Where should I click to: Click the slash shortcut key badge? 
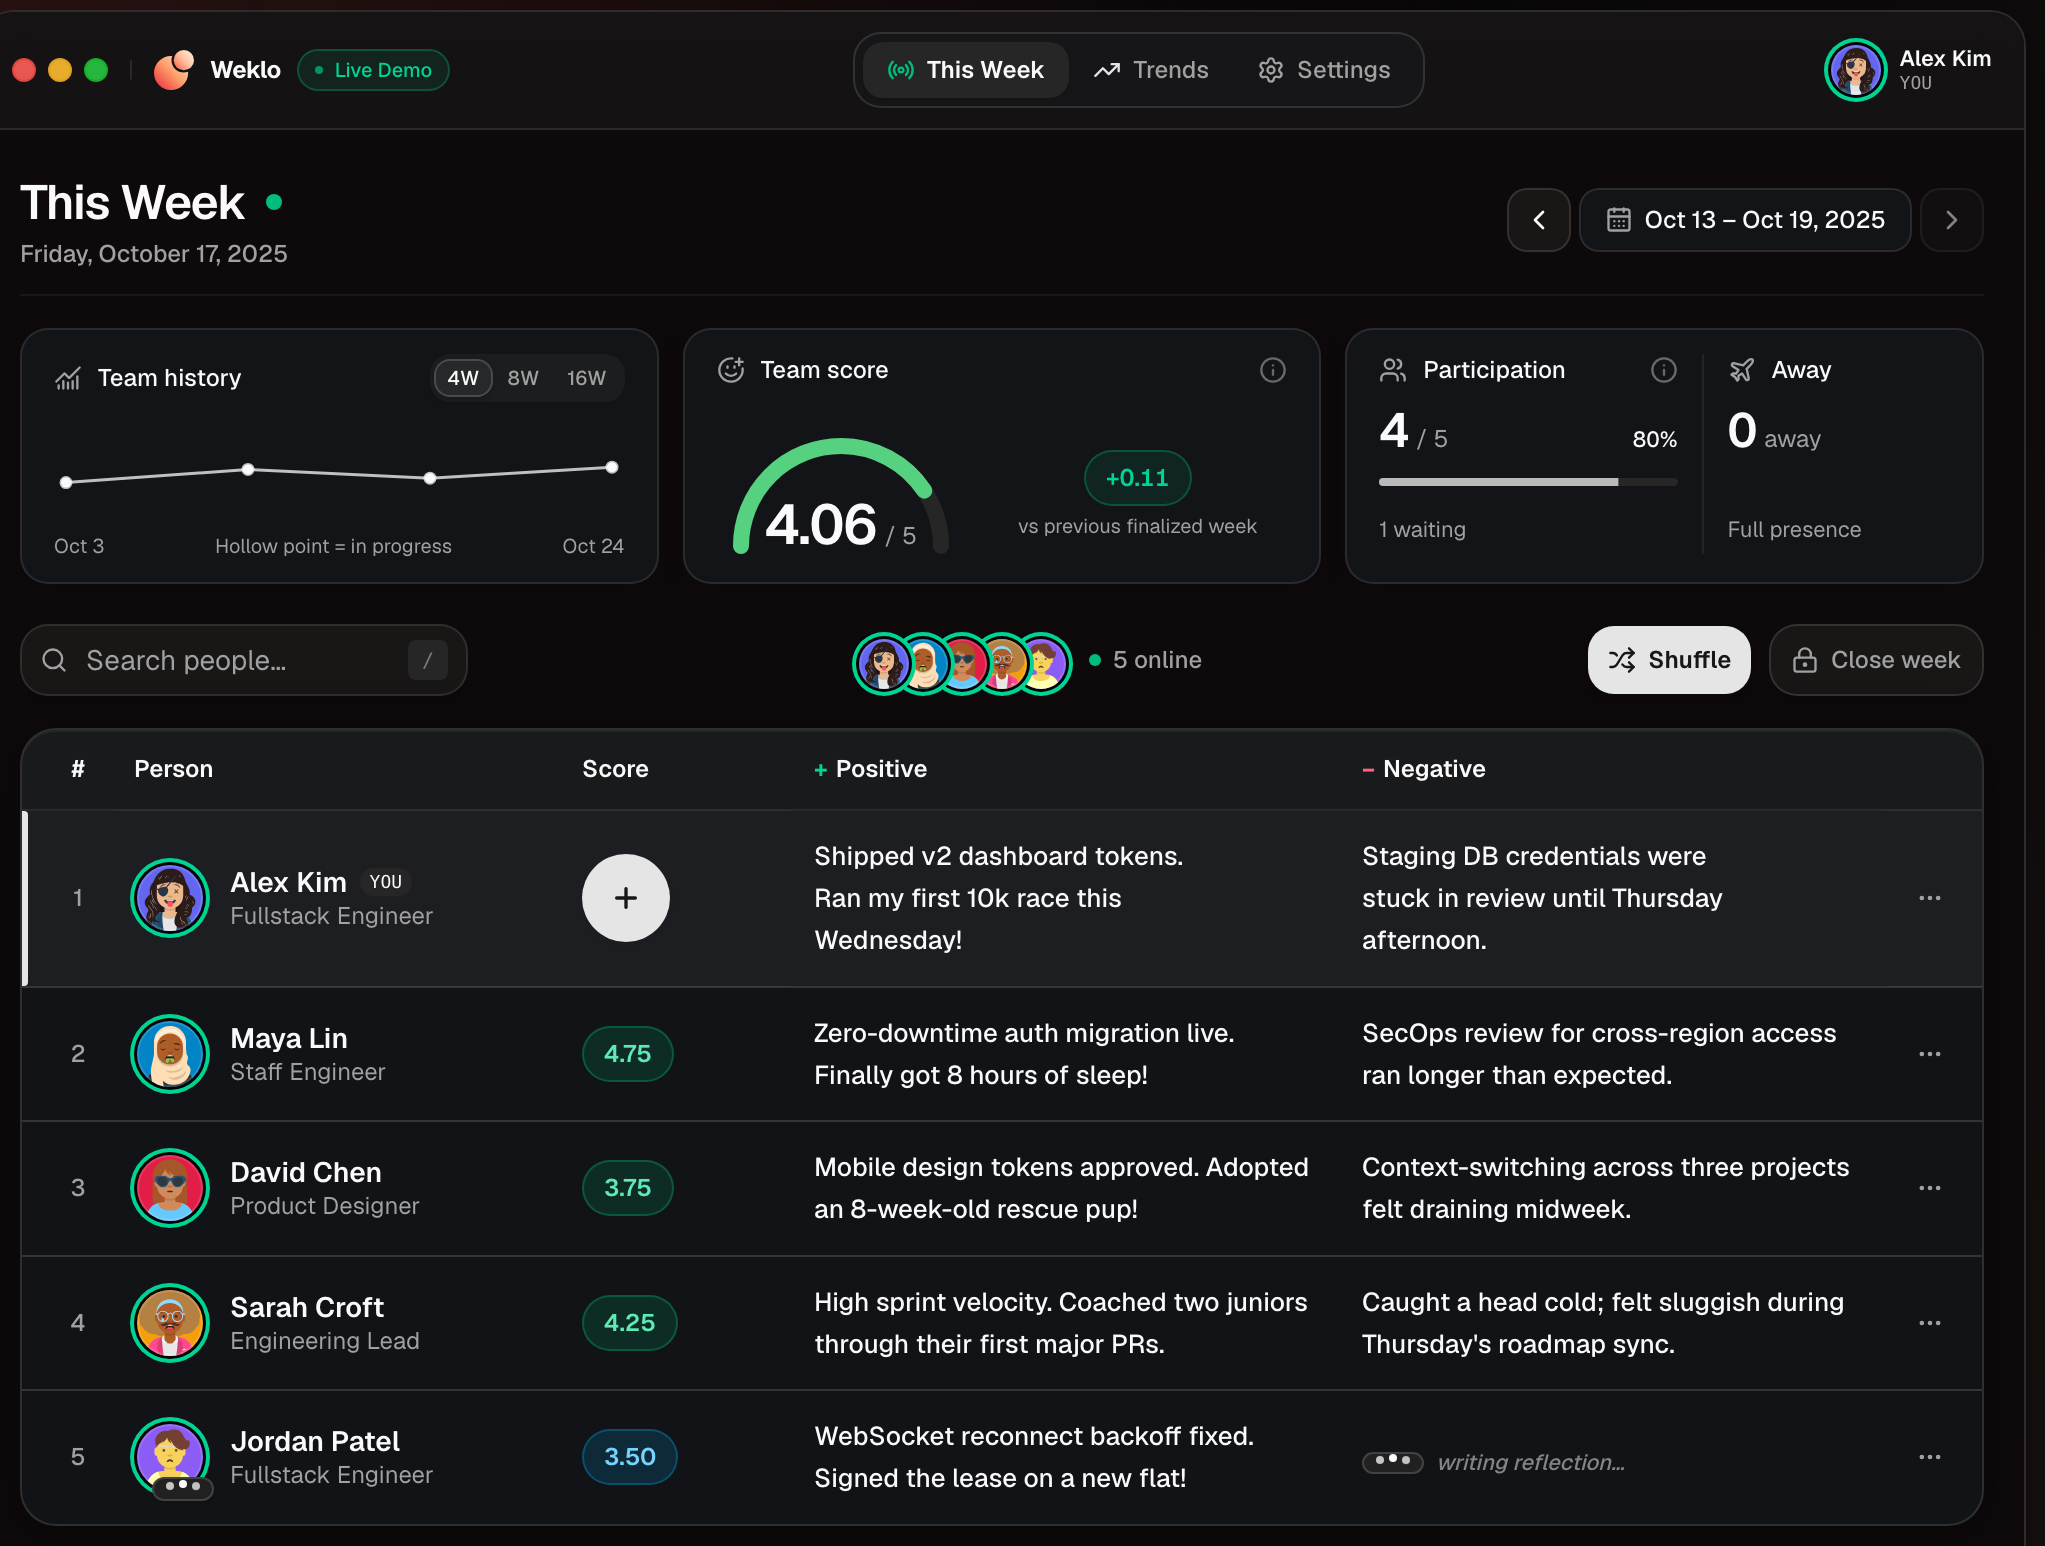pos(428,660)
